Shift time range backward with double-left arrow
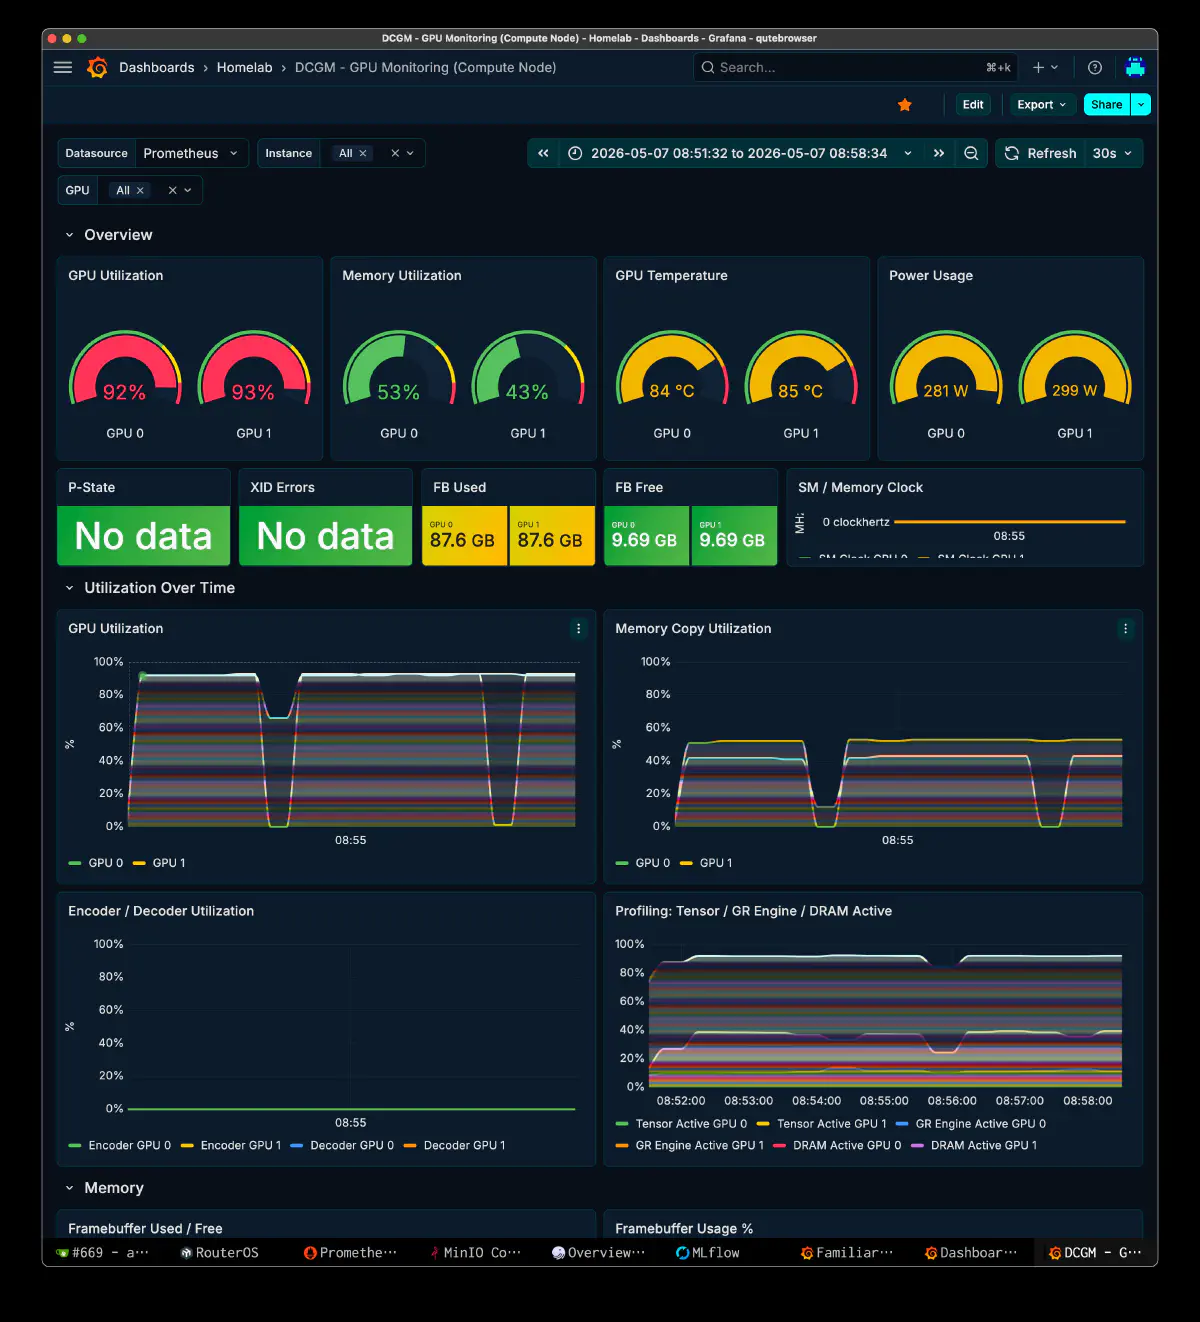The height and width of the screenshot is (1322, 1200). tap(543, 153)
